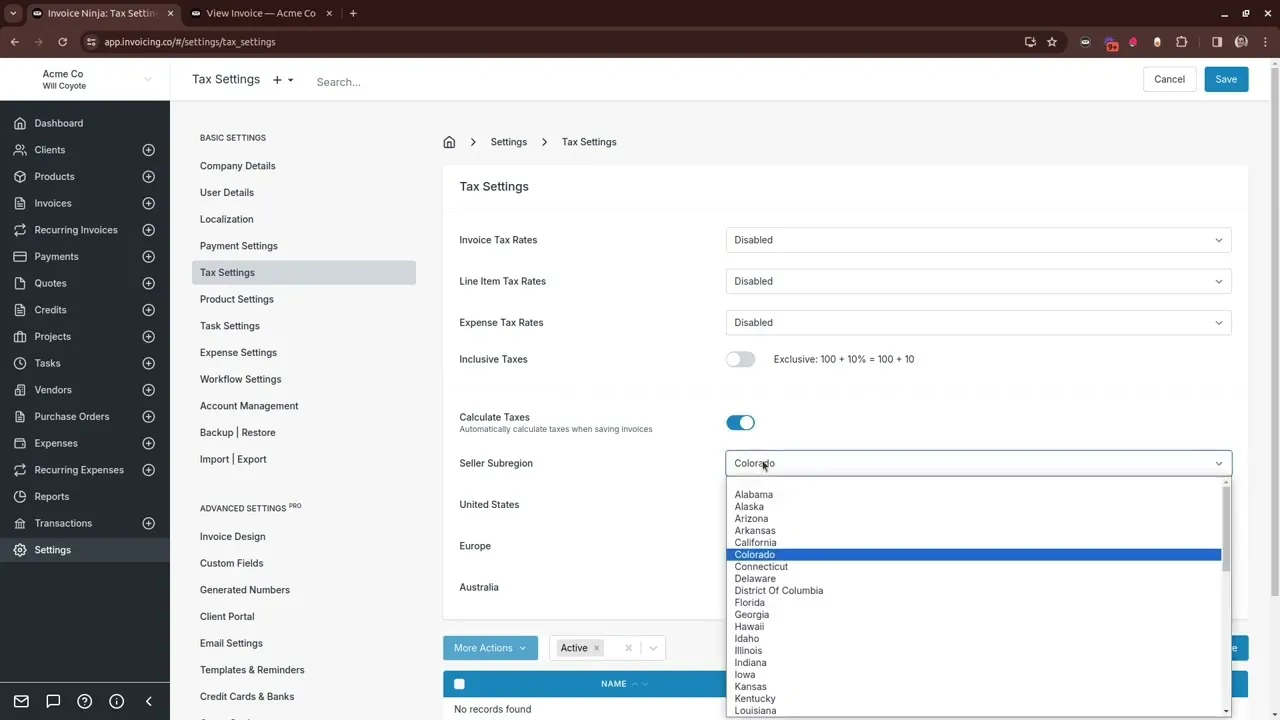Remove the Active filter tag
Image resolution: width=1280 pixels, height=720 pixels.
tap(596, 648)
